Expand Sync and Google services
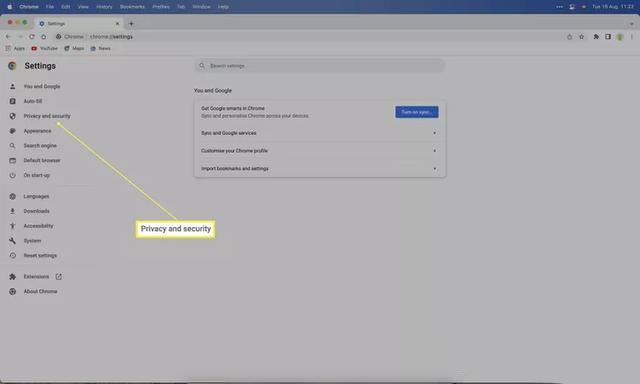The height and width of the screenshot is (384, 640). pos(320,133)
